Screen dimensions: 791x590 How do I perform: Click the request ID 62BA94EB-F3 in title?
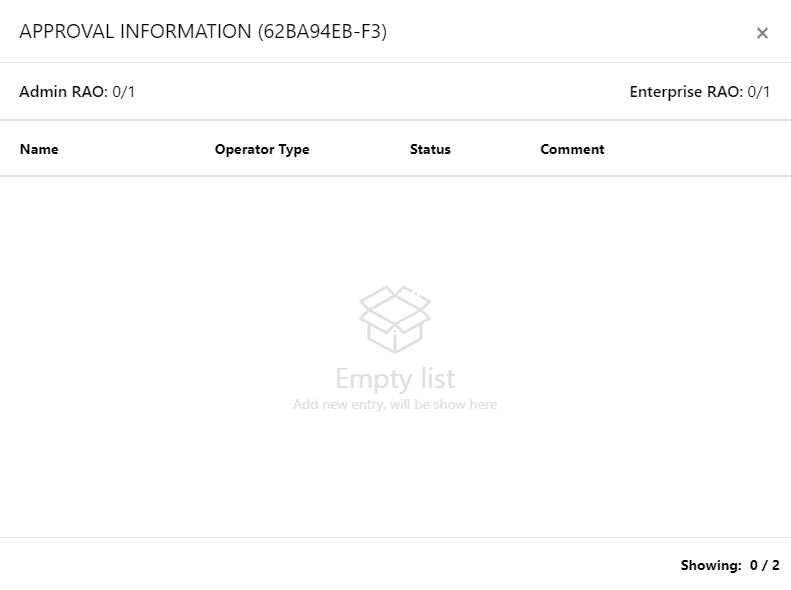322,31
